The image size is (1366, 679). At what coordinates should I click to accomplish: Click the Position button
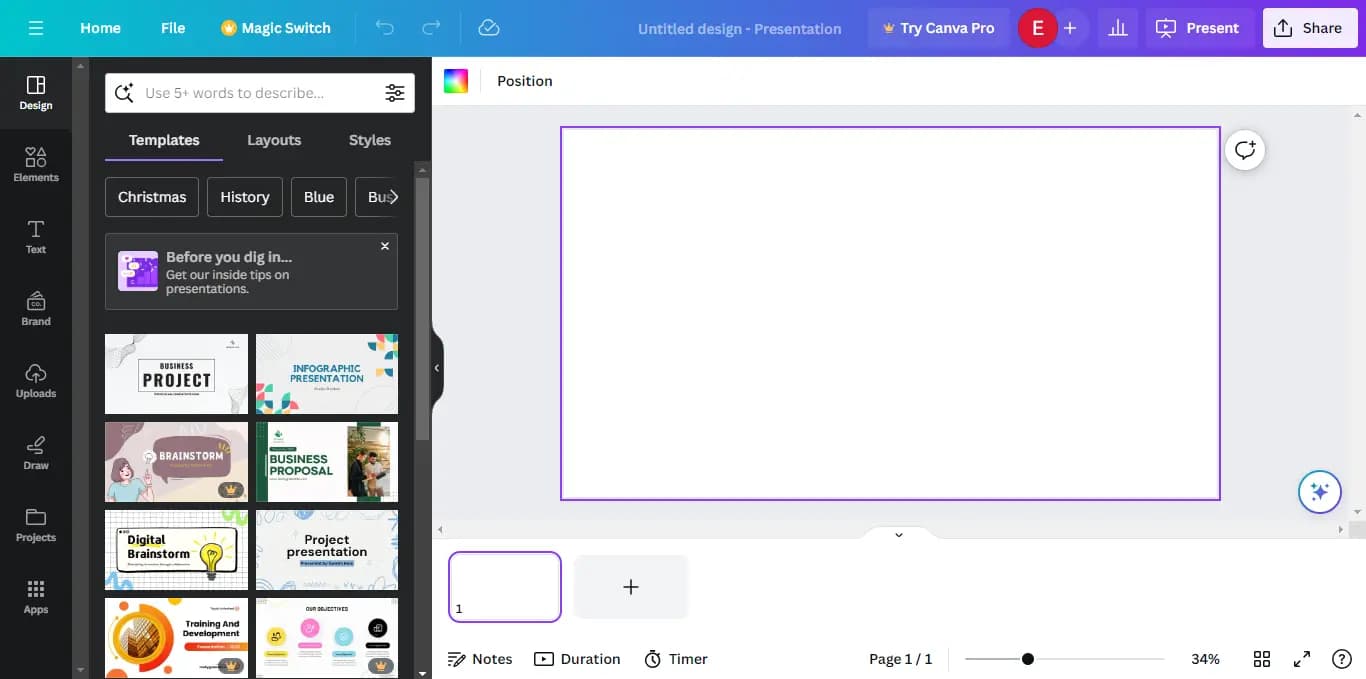(x=525, y=81)
